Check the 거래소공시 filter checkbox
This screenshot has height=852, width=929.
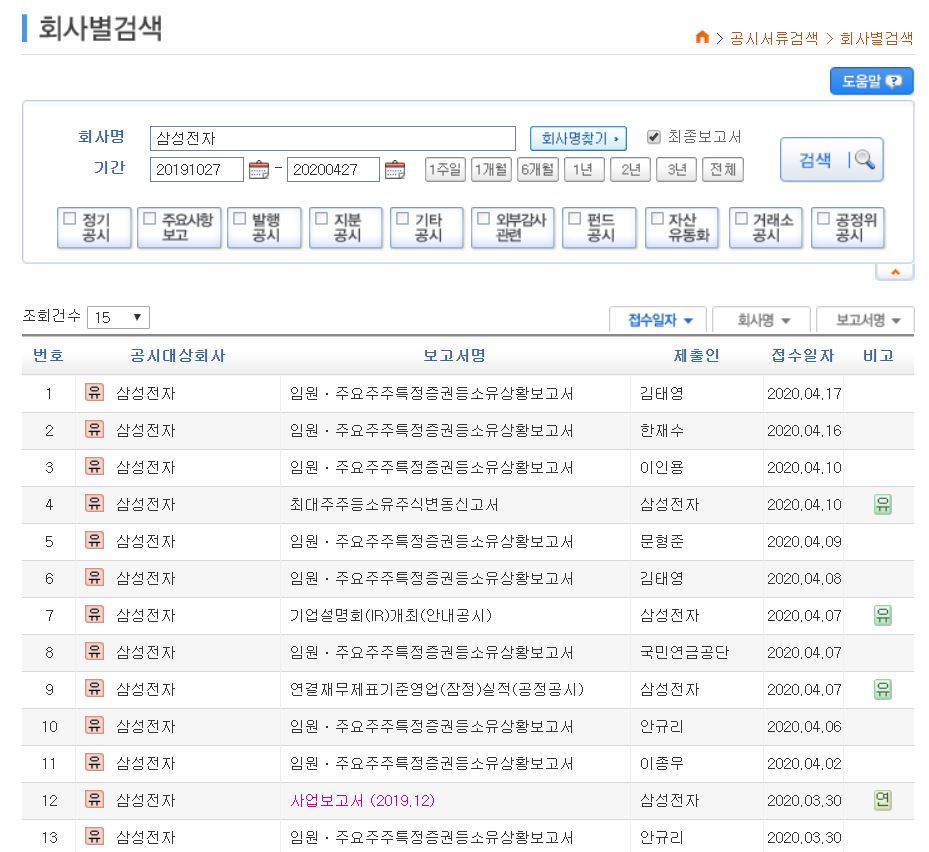pyautogui.click(x=742, y=219)
